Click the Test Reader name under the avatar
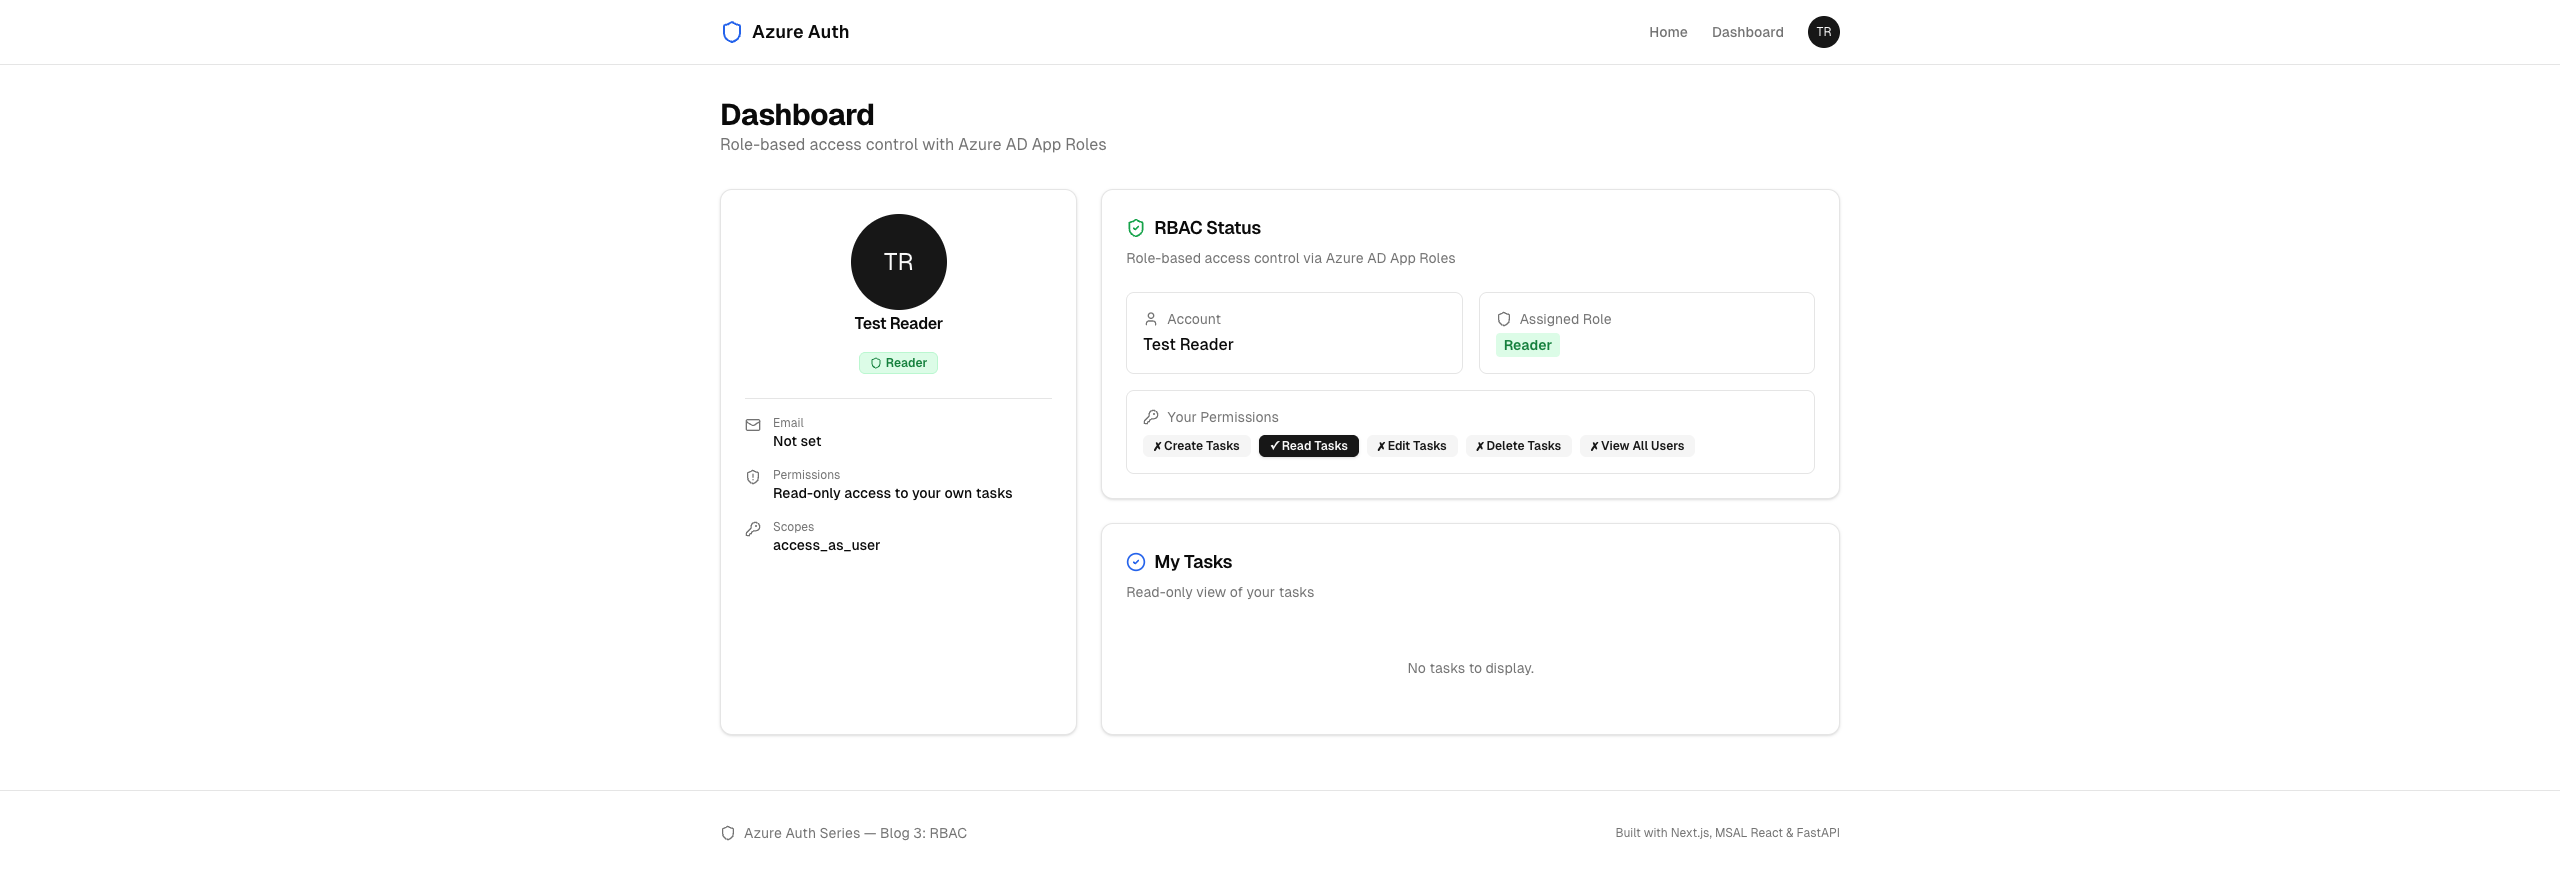 coord(898,324)
